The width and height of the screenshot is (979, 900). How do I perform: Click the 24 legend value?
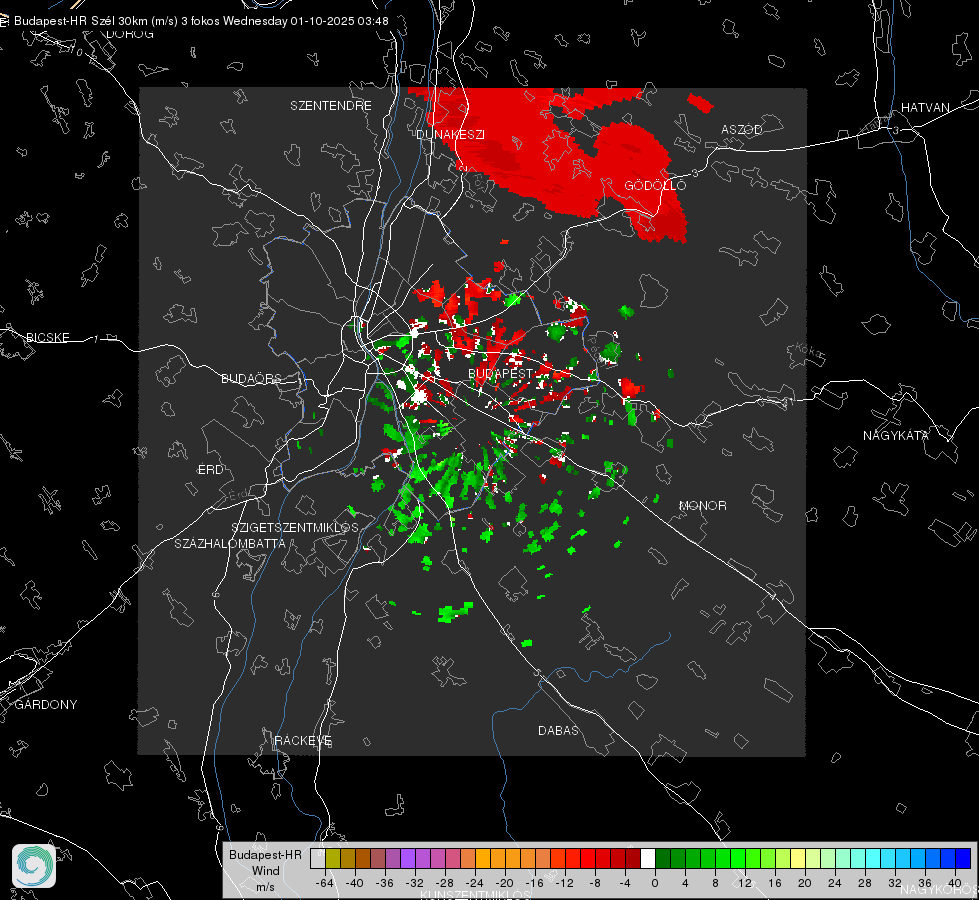[835, 883]
